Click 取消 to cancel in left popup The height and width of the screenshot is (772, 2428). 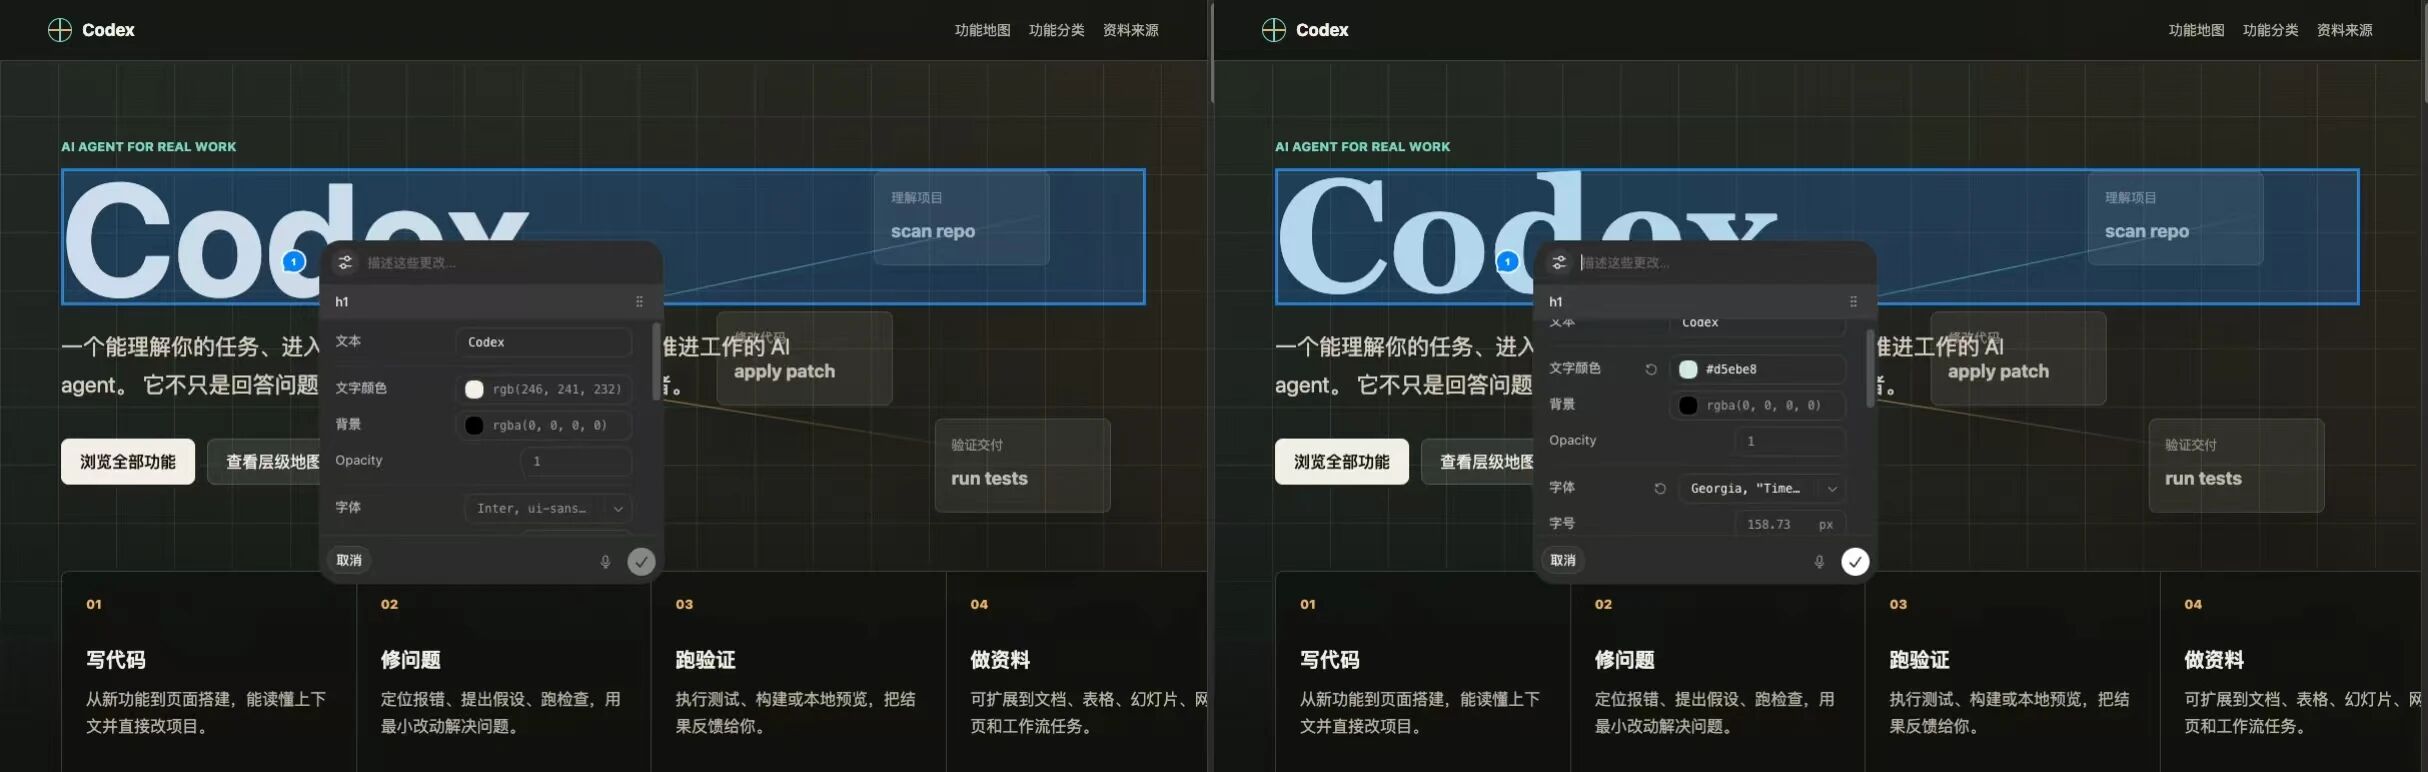(x=349, y=560)
